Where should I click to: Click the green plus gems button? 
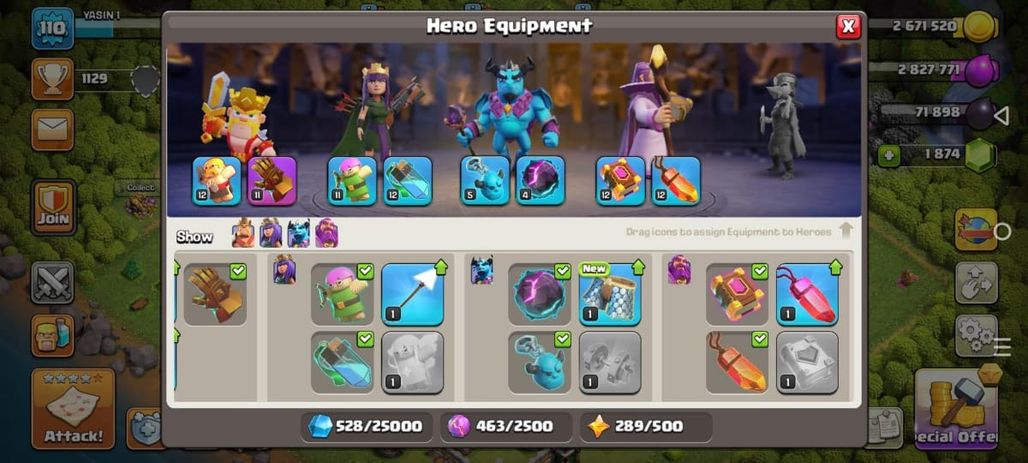click(888, 156)
